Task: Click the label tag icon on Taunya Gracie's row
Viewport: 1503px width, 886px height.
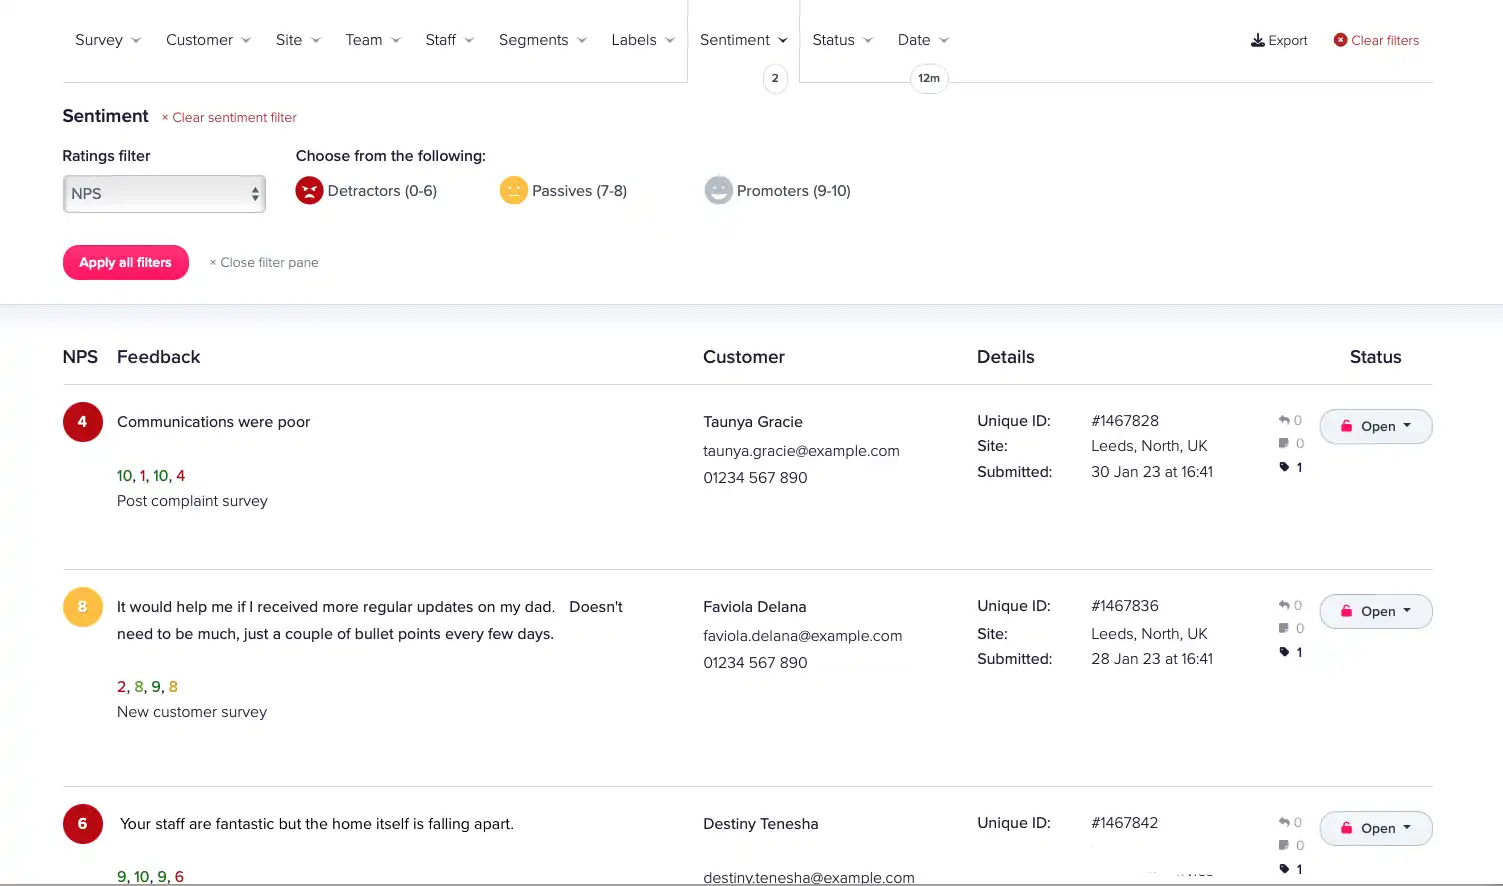Action: tap(1284, 467)
